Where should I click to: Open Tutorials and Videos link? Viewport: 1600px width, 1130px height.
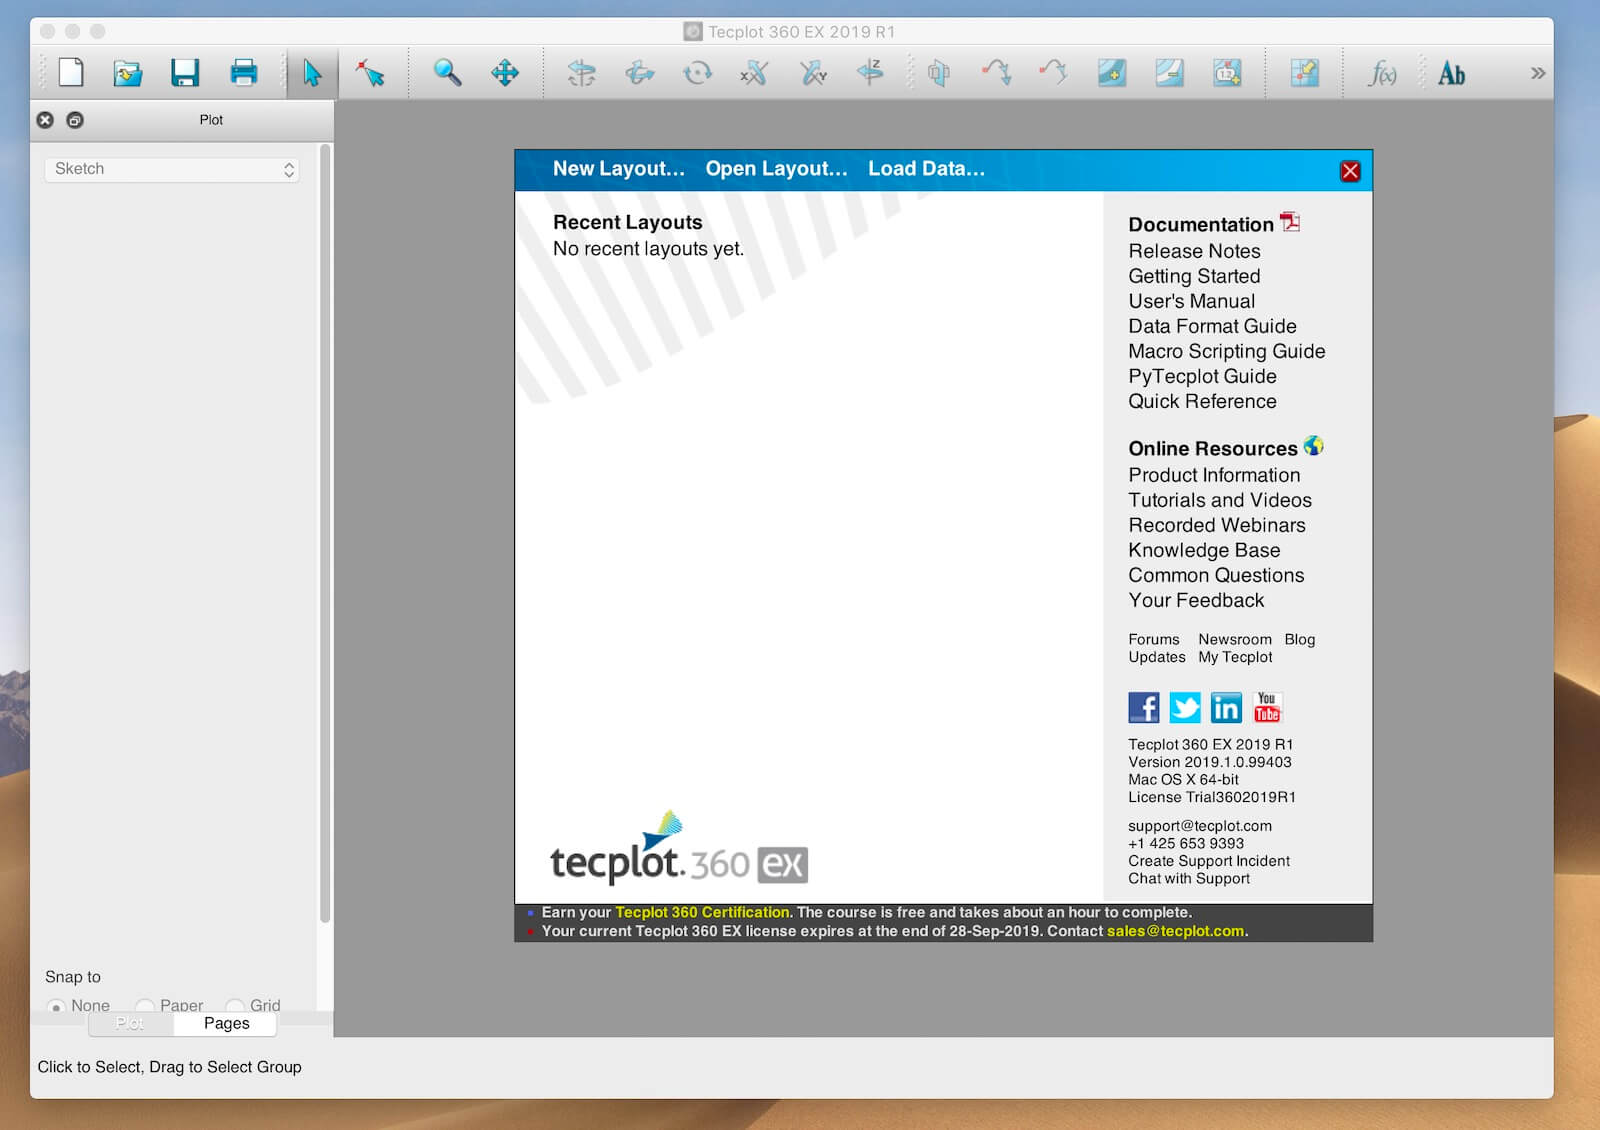tap(1220, 500)
